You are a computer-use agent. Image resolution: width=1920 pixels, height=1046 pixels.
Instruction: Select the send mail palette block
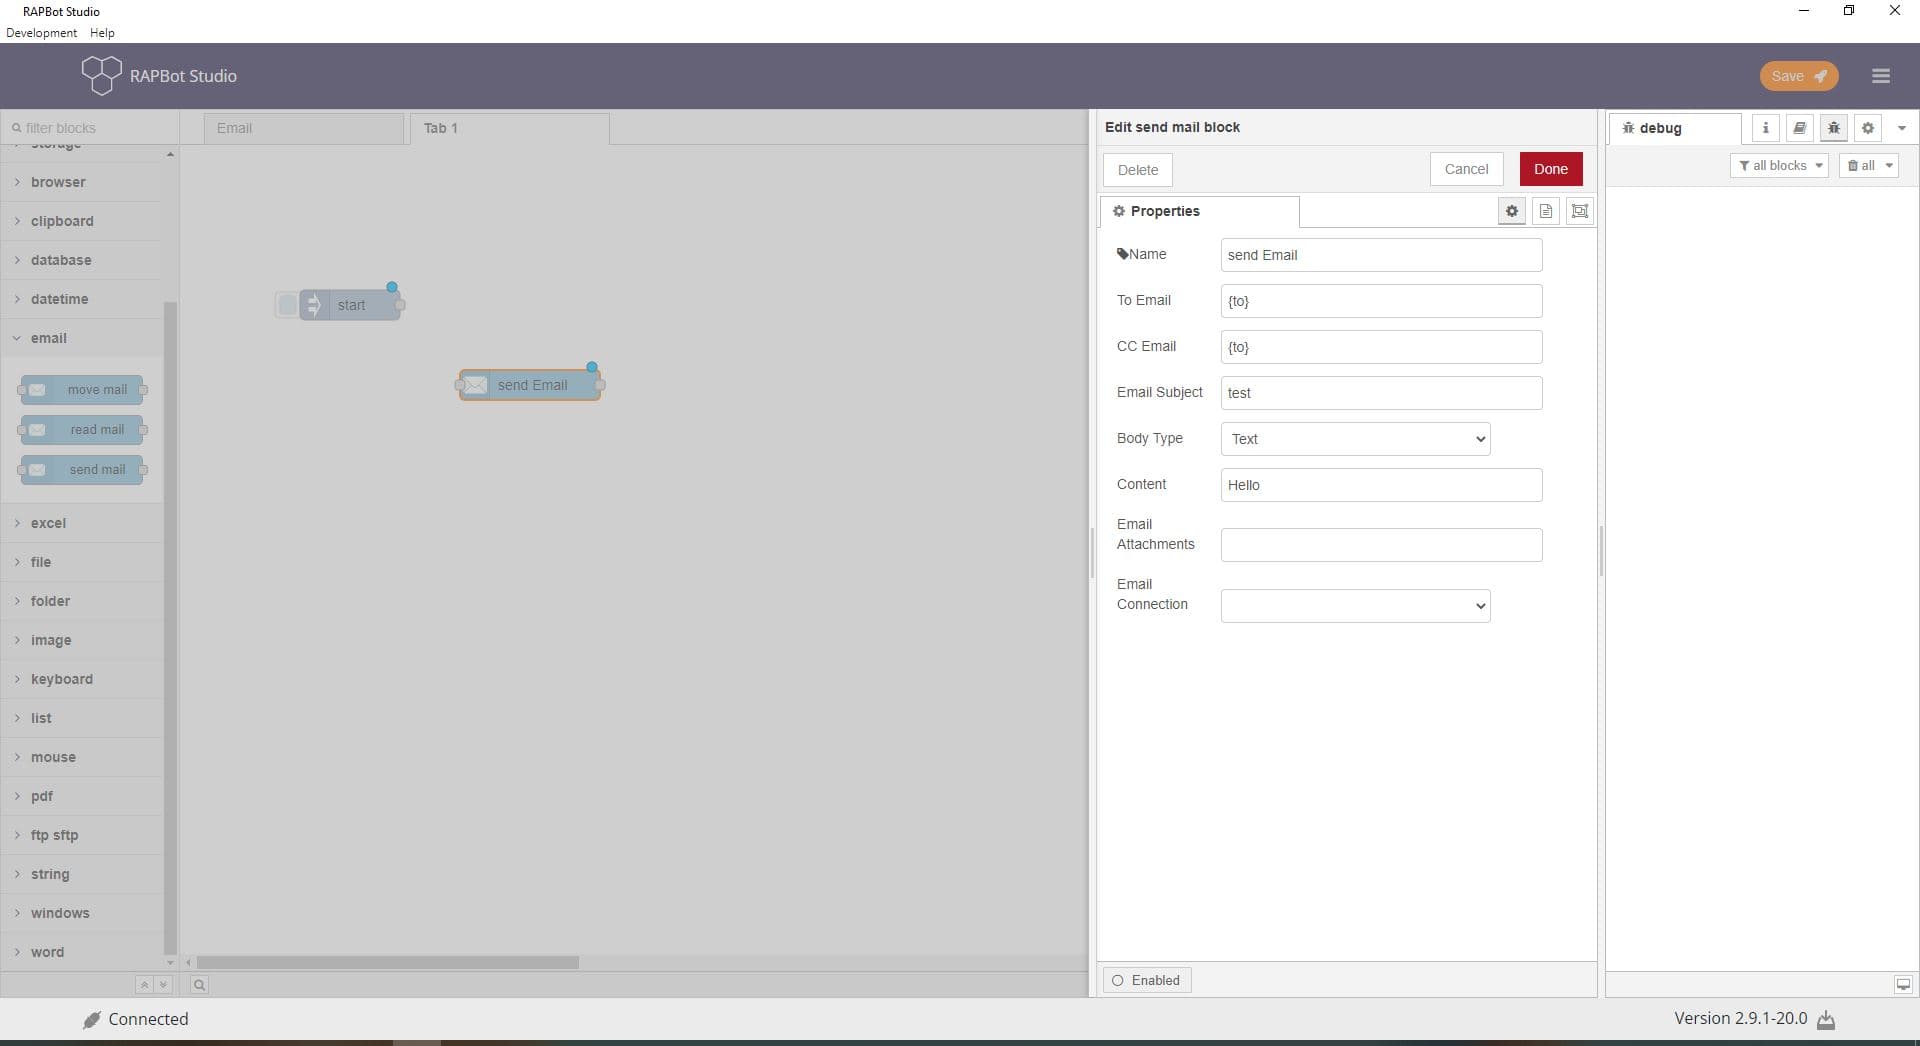click(x=82, y=470)
